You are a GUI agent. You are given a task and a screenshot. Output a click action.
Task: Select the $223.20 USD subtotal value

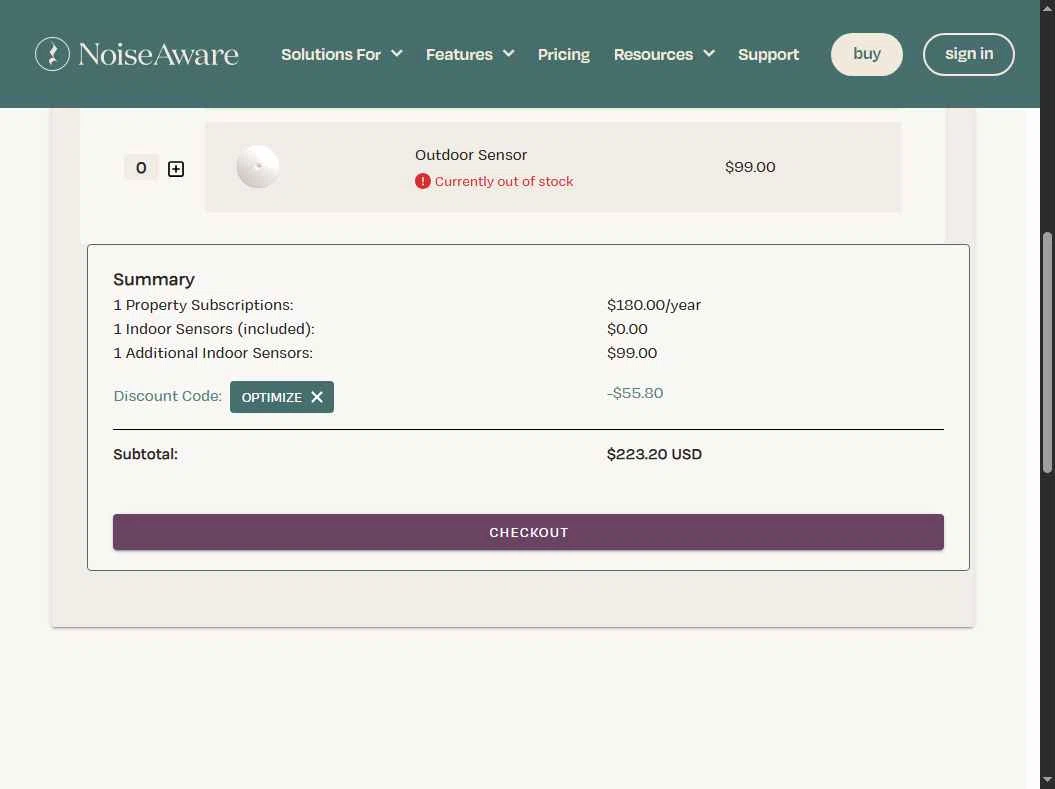pyautogui.click(x=654, y=454)
